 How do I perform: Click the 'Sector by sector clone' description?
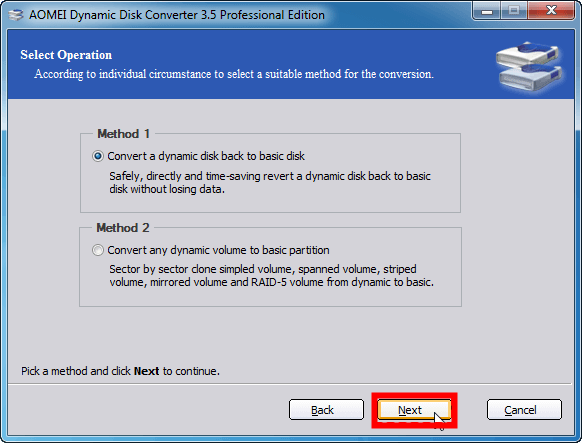click(x=271, y=275)
